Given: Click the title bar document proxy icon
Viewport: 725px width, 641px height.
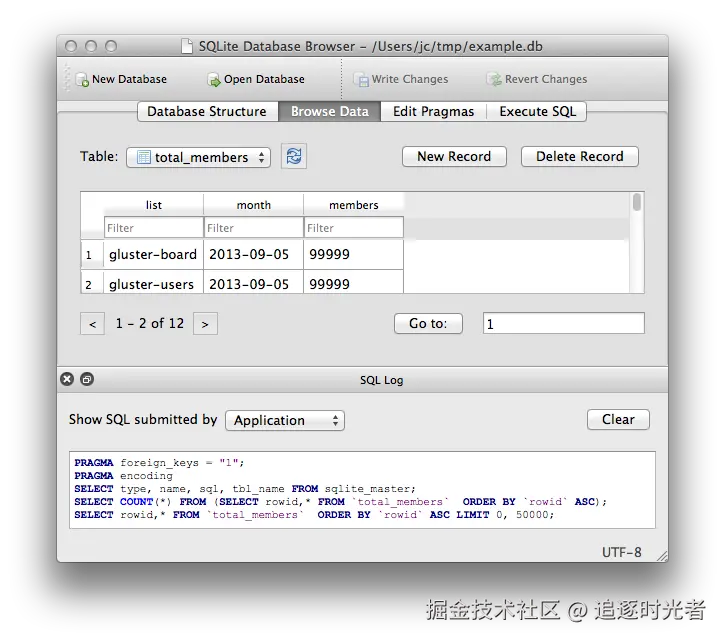Looking at the screenshot, I should (x=187, y=46).
